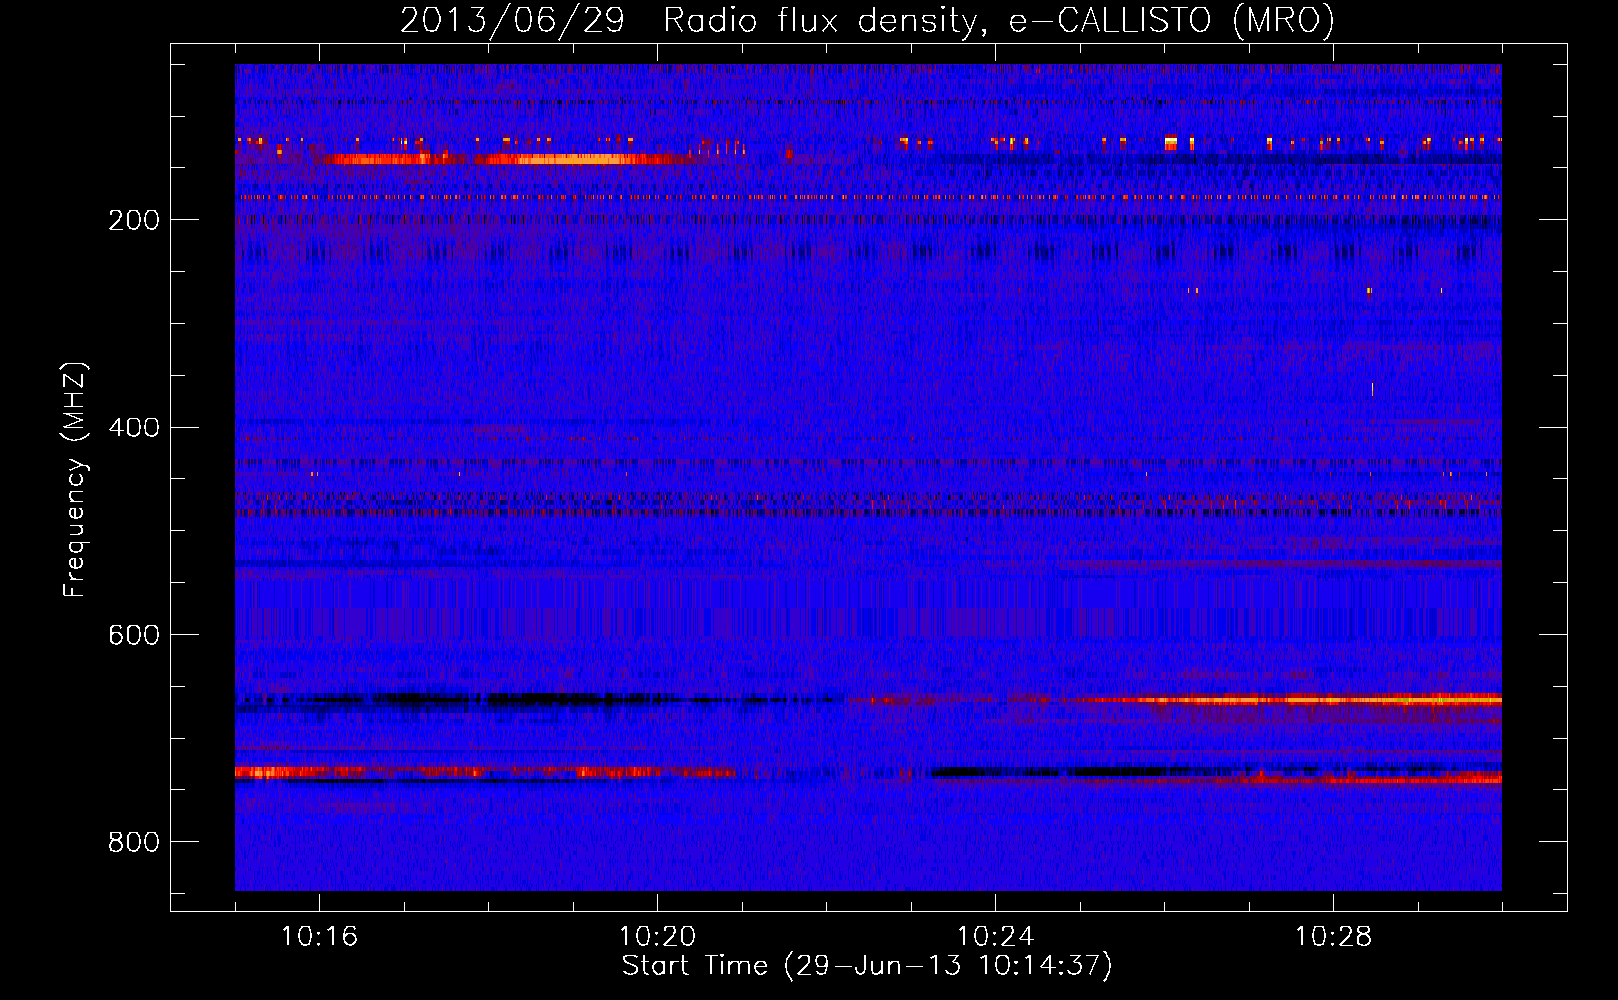
Task: Click the 10:16 time tick label
Action: click(319, 937)
